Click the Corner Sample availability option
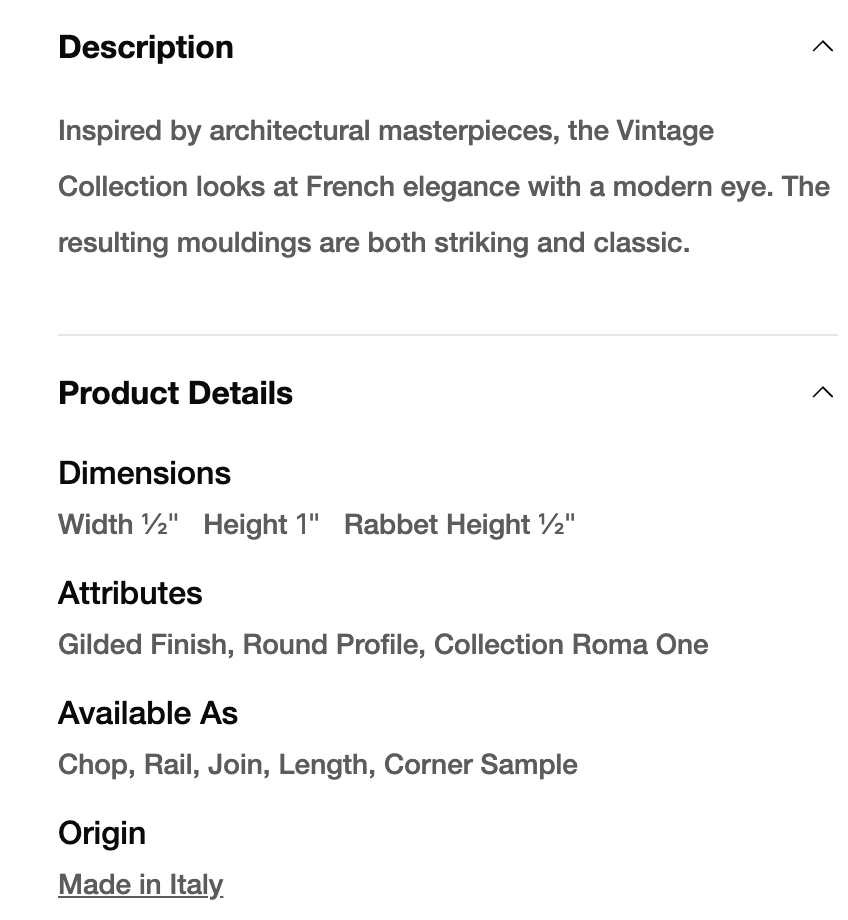Image resolution: width=848 pixels, height=920 pixels. [480, 764]
